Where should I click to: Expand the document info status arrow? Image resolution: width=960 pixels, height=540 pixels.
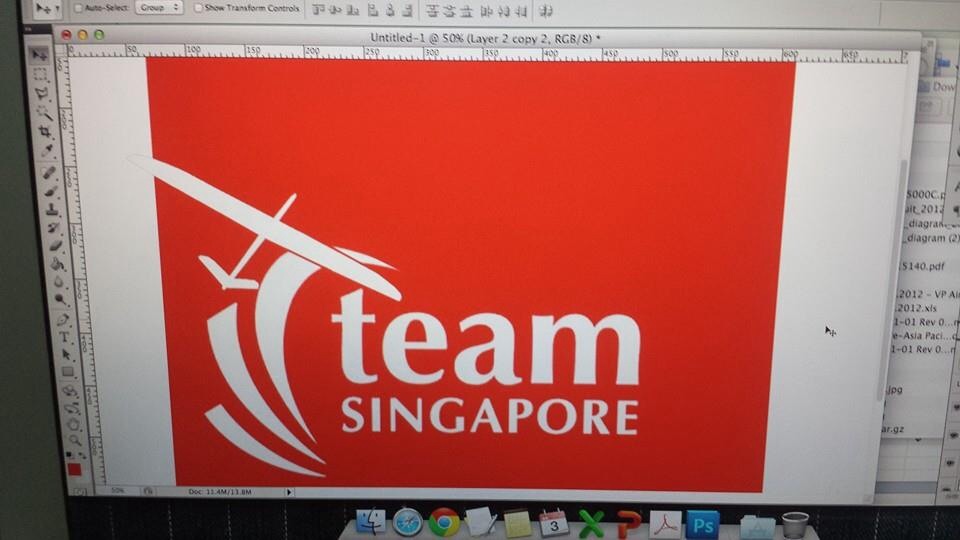(289, 492)
